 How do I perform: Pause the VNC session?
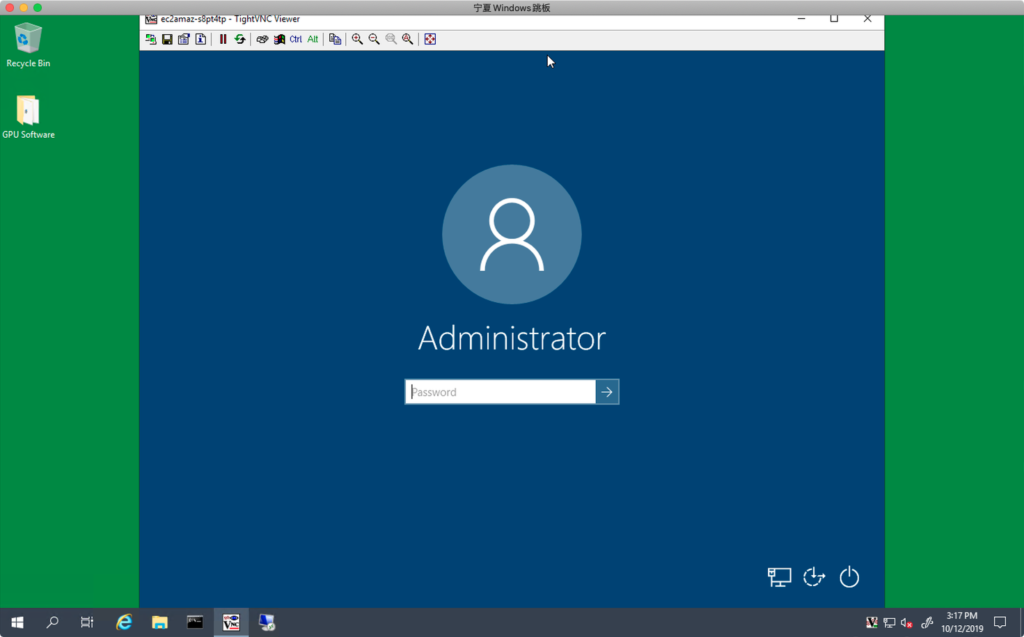(223, 39)
